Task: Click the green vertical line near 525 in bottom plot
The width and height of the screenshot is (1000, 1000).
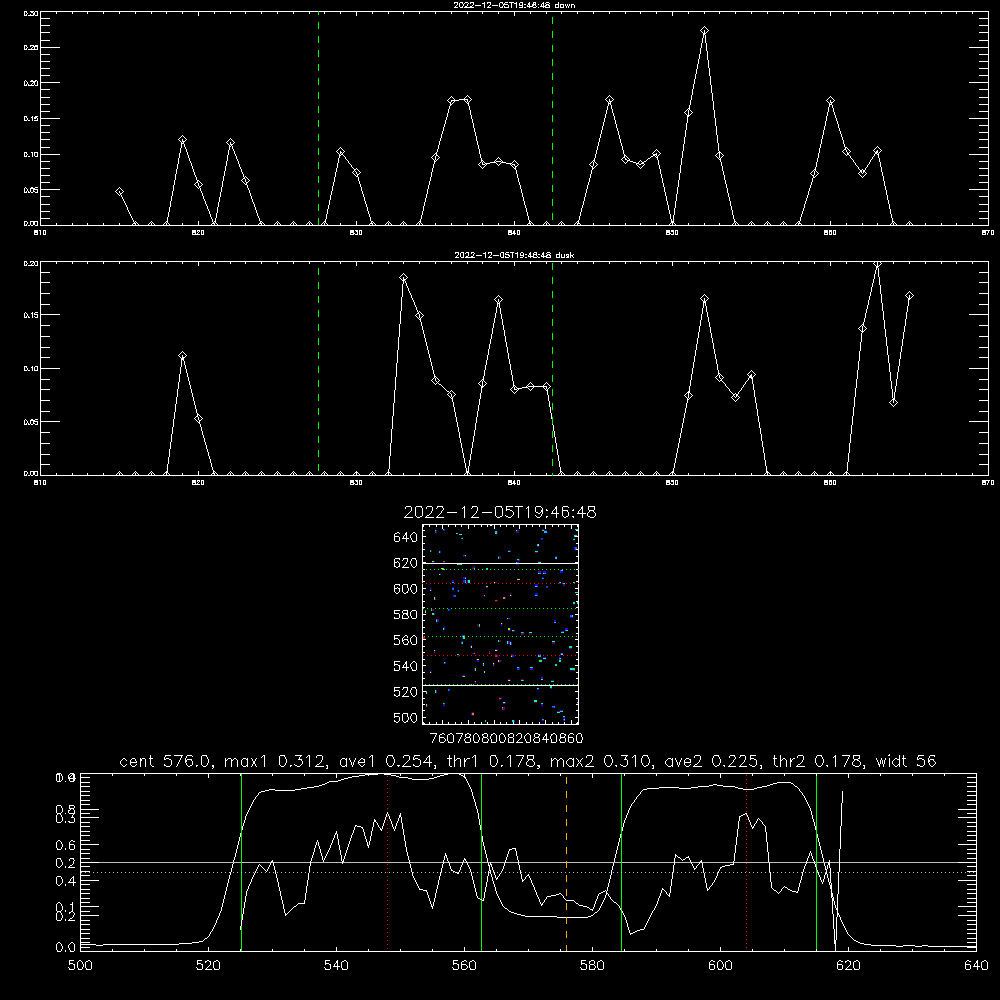Action: (x=241, y=862)
